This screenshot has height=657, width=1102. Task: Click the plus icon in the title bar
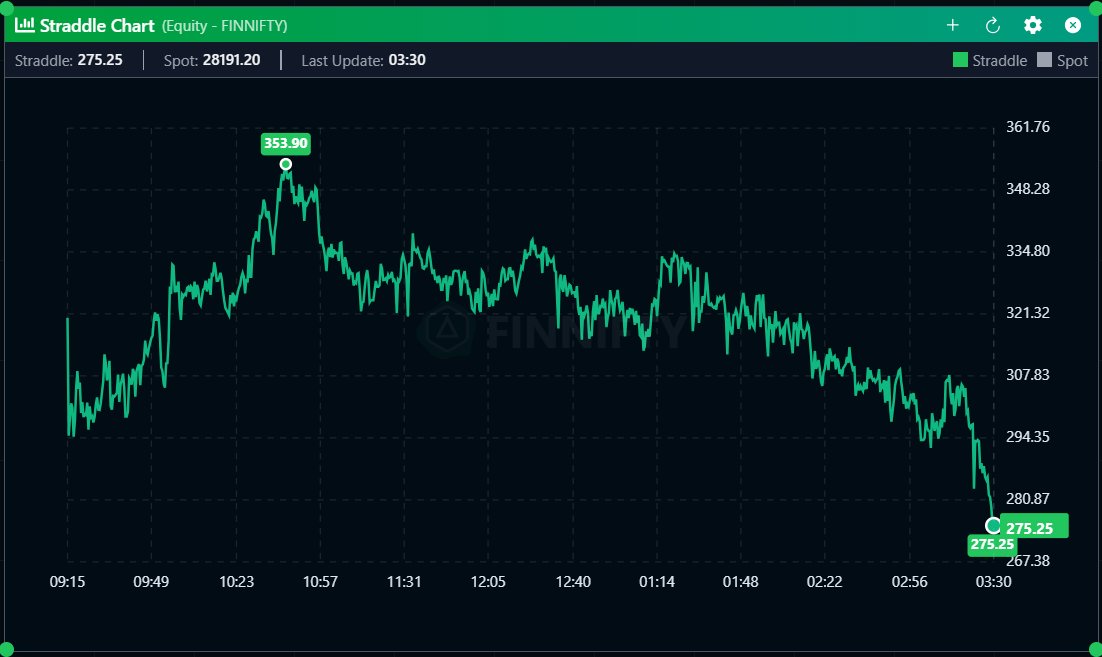(x=952, y=25)
